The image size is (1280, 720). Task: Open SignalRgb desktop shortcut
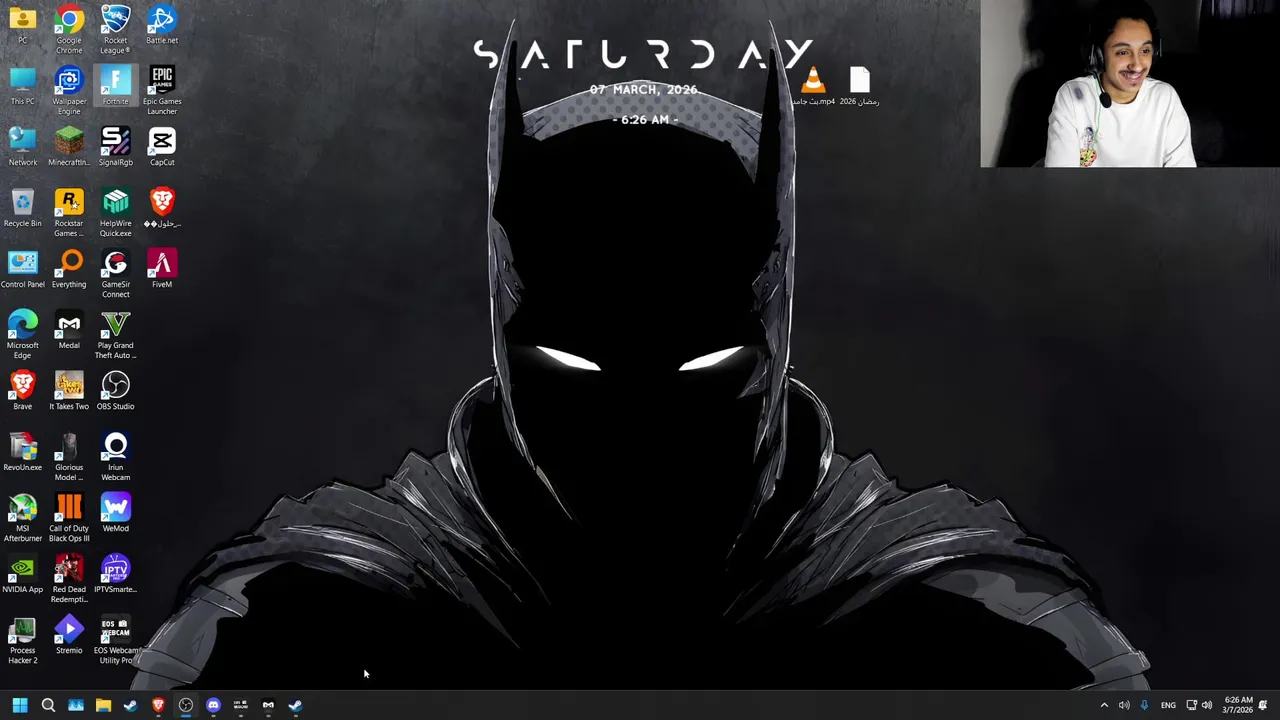point(115,148)
